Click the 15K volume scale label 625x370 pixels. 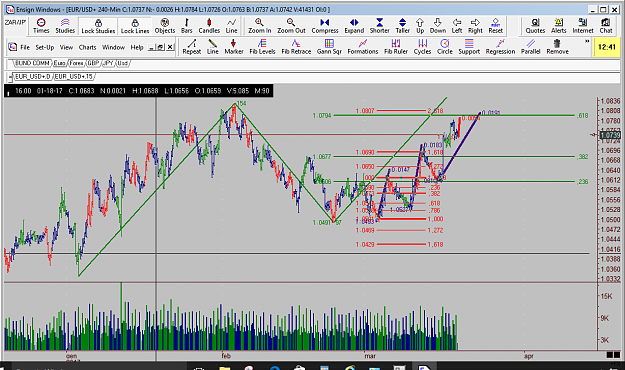click(606, 296)
